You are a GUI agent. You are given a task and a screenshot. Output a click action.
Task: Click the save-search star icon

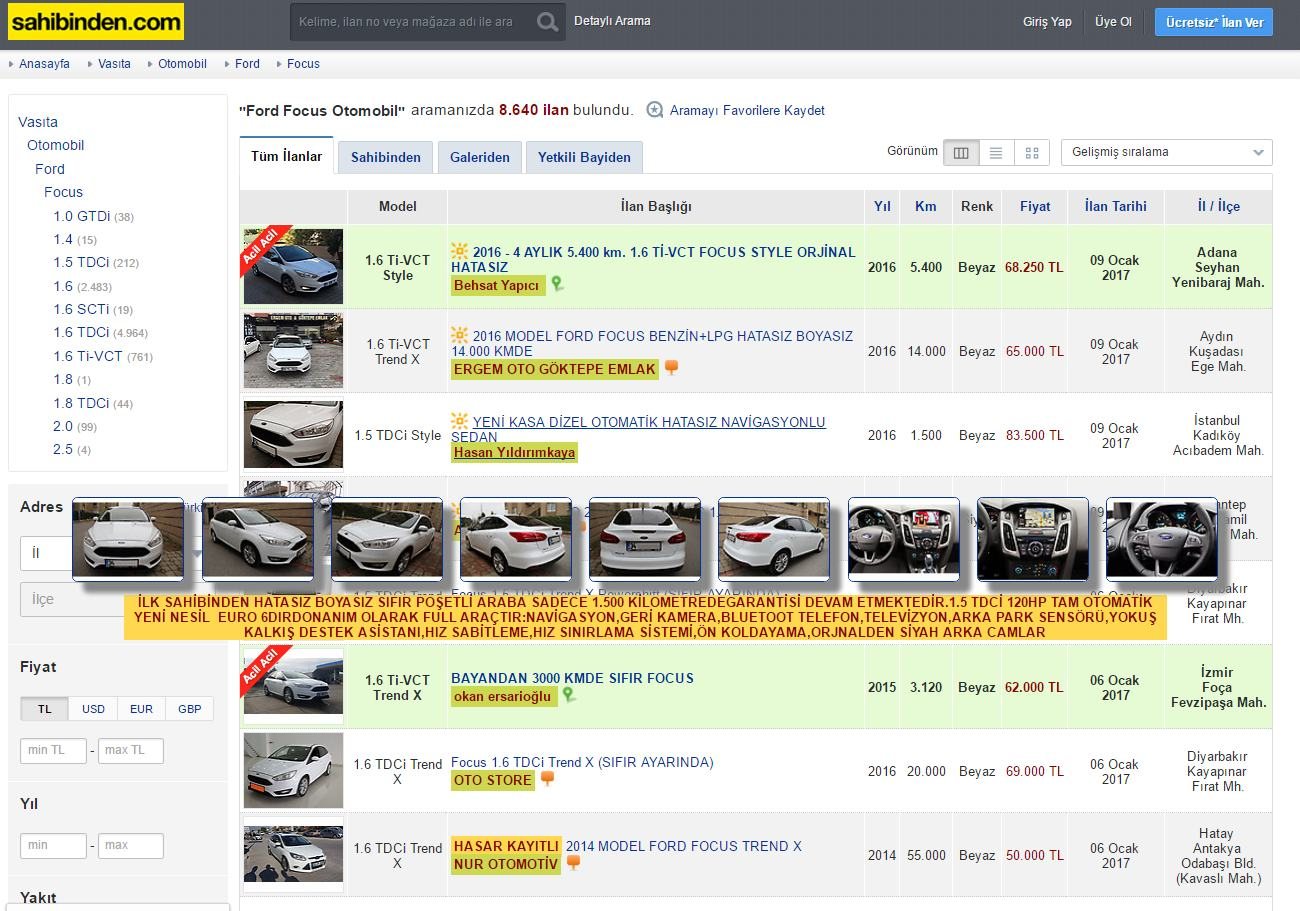click(655, 110)
